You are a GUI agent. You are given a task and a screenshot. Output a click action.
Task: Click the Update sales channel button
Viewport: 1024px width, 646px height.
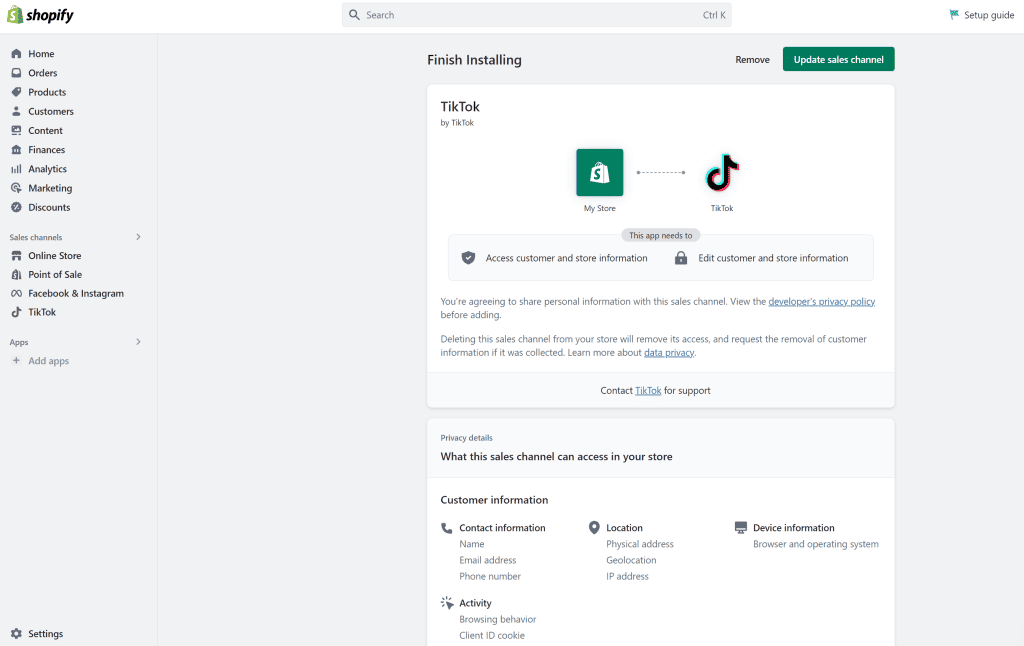[839, 59]
